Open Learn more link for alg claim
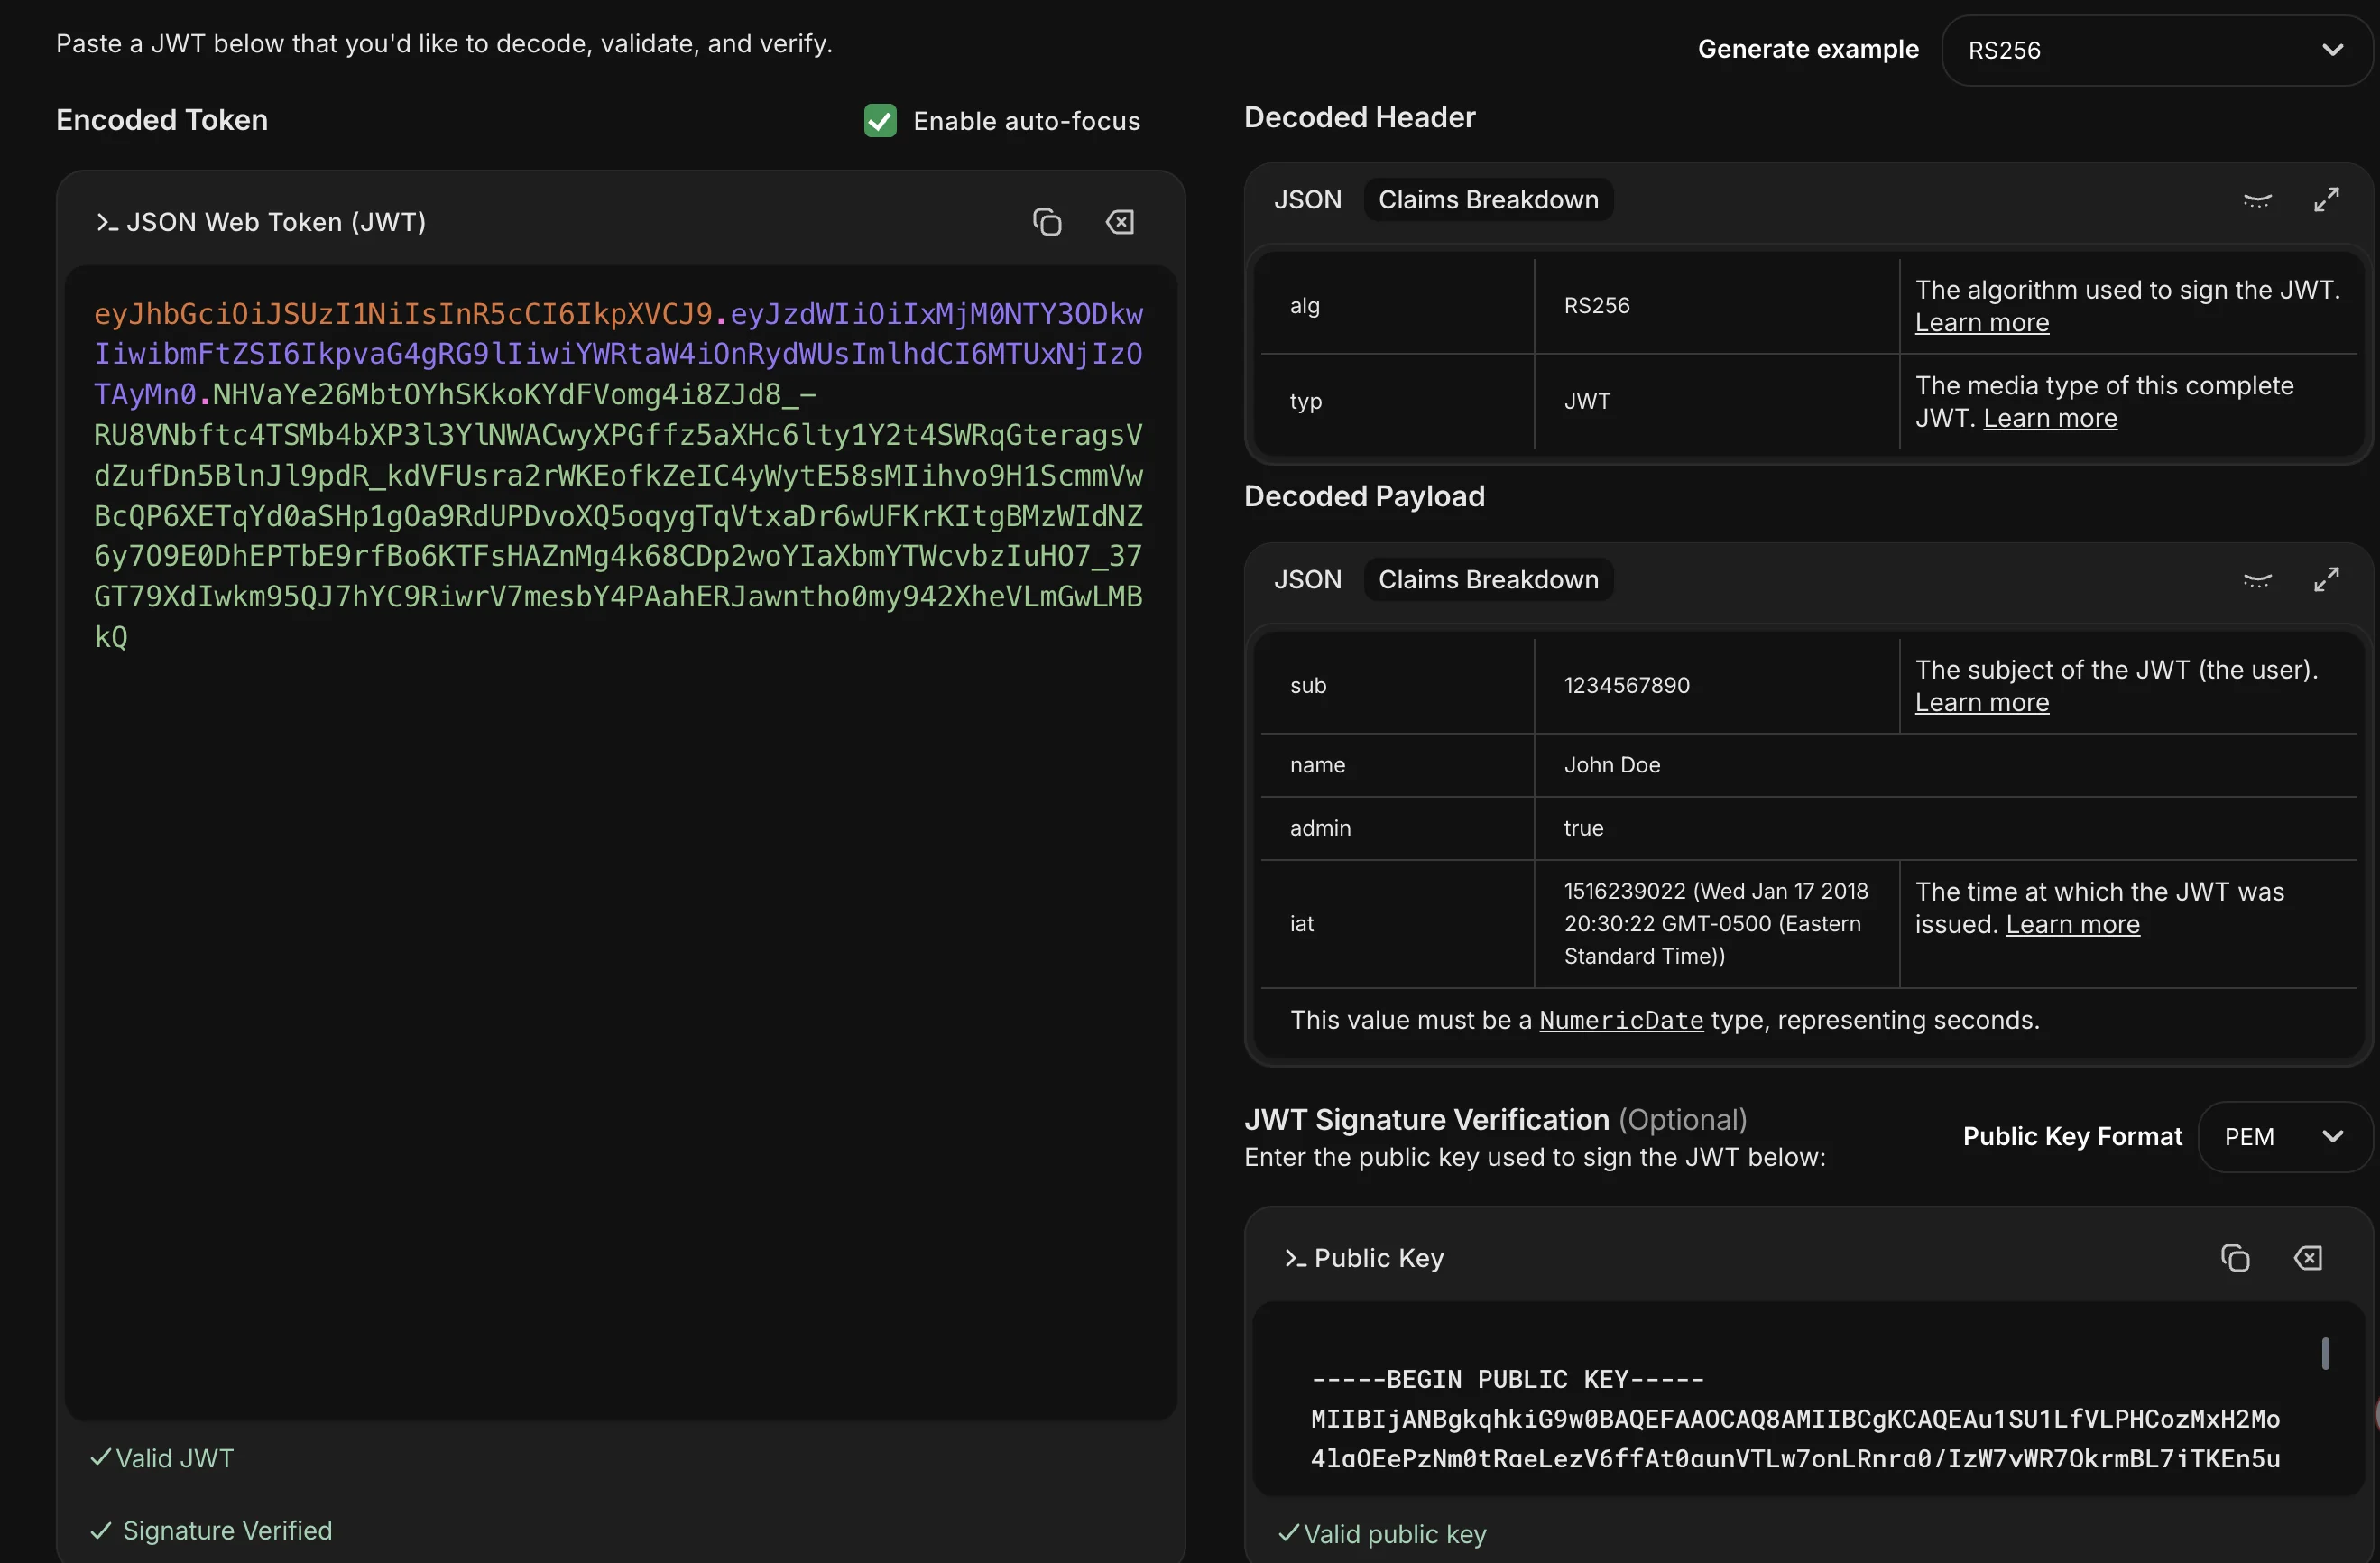Image resolution: width=2380 pixels, height=1563 pixels. (x=1982, y=323)
